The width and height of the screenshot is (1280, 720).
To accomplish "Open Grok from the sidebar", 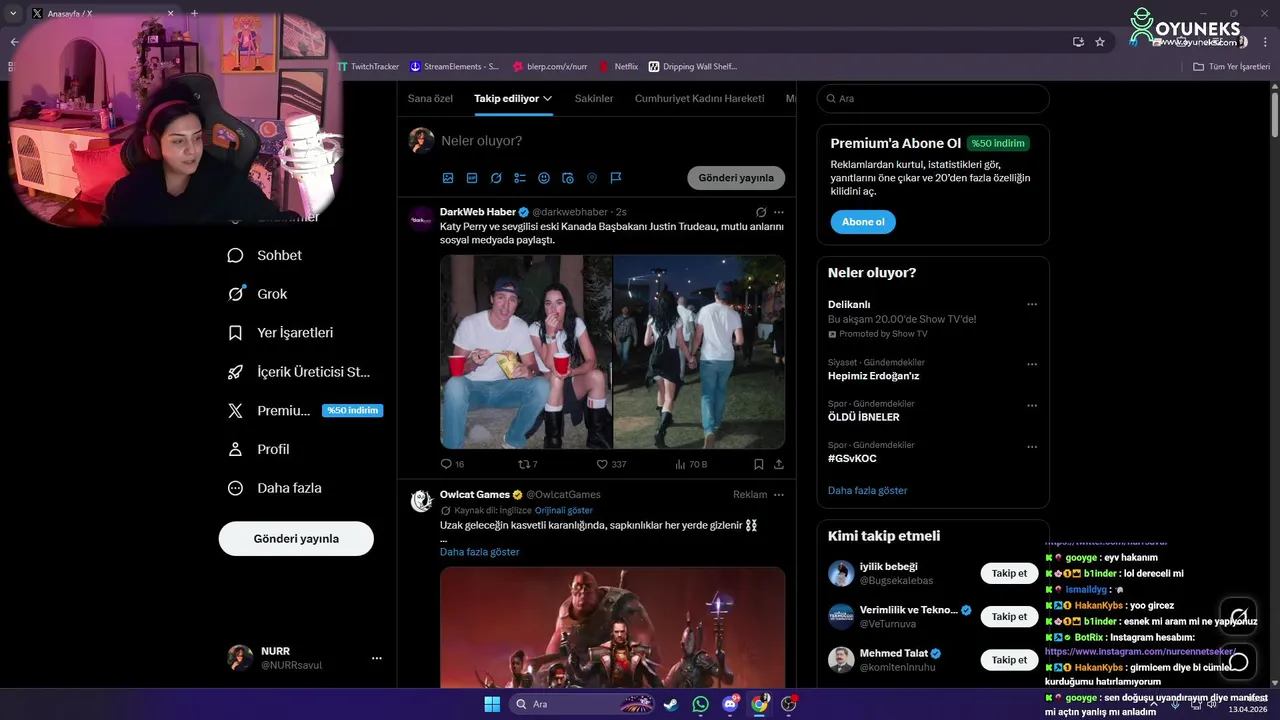I will 257,294.
